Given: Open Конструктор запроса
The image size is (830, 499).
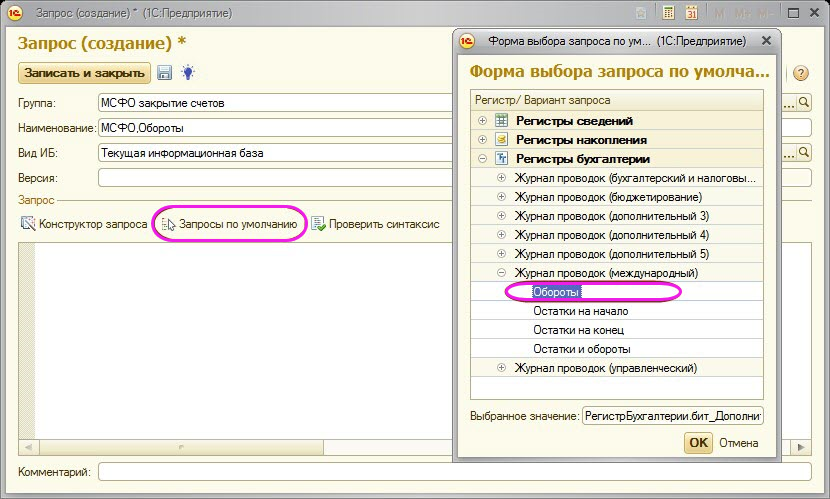Looking at the screenshot, I should tap(83, 224).
